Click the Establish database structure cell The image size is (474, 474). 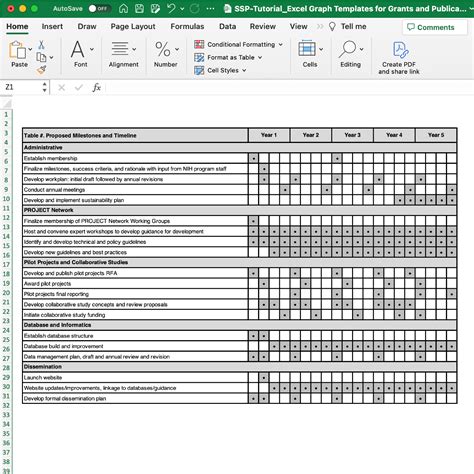(x=135, y=336)
